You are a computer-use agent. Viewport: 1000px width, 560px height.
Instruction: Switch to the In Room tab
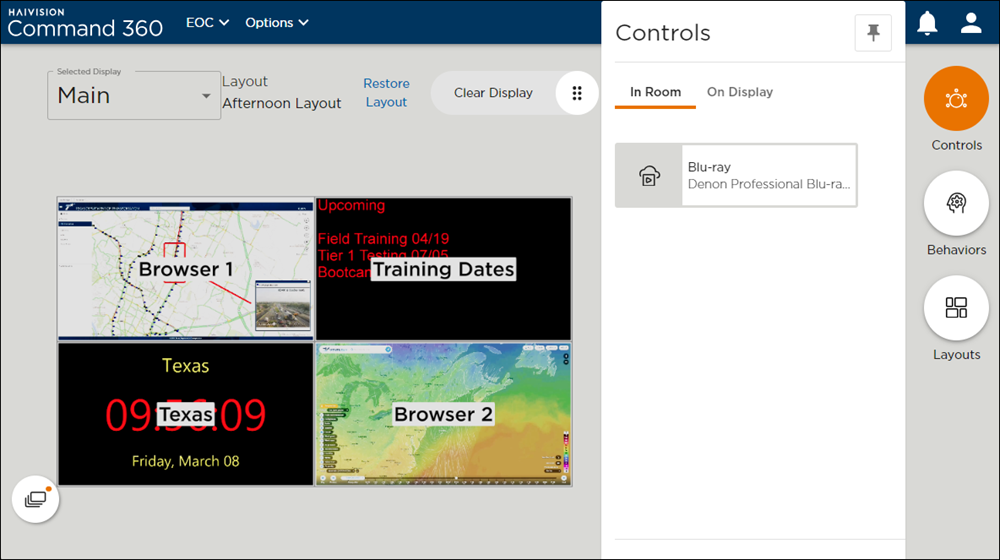click(x=655, y=92)
